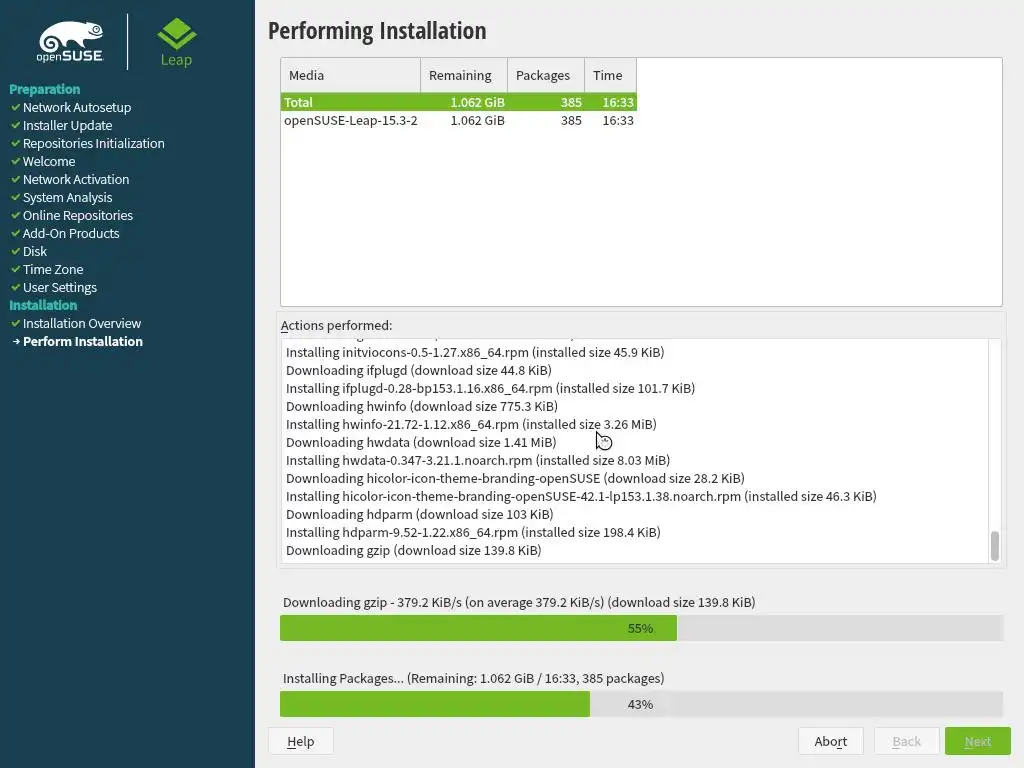Click the 'Installing hdparm-9.52' log line
Viewport: 1024px width, 768px height.
pyautogui.click(x=473, y=532)
